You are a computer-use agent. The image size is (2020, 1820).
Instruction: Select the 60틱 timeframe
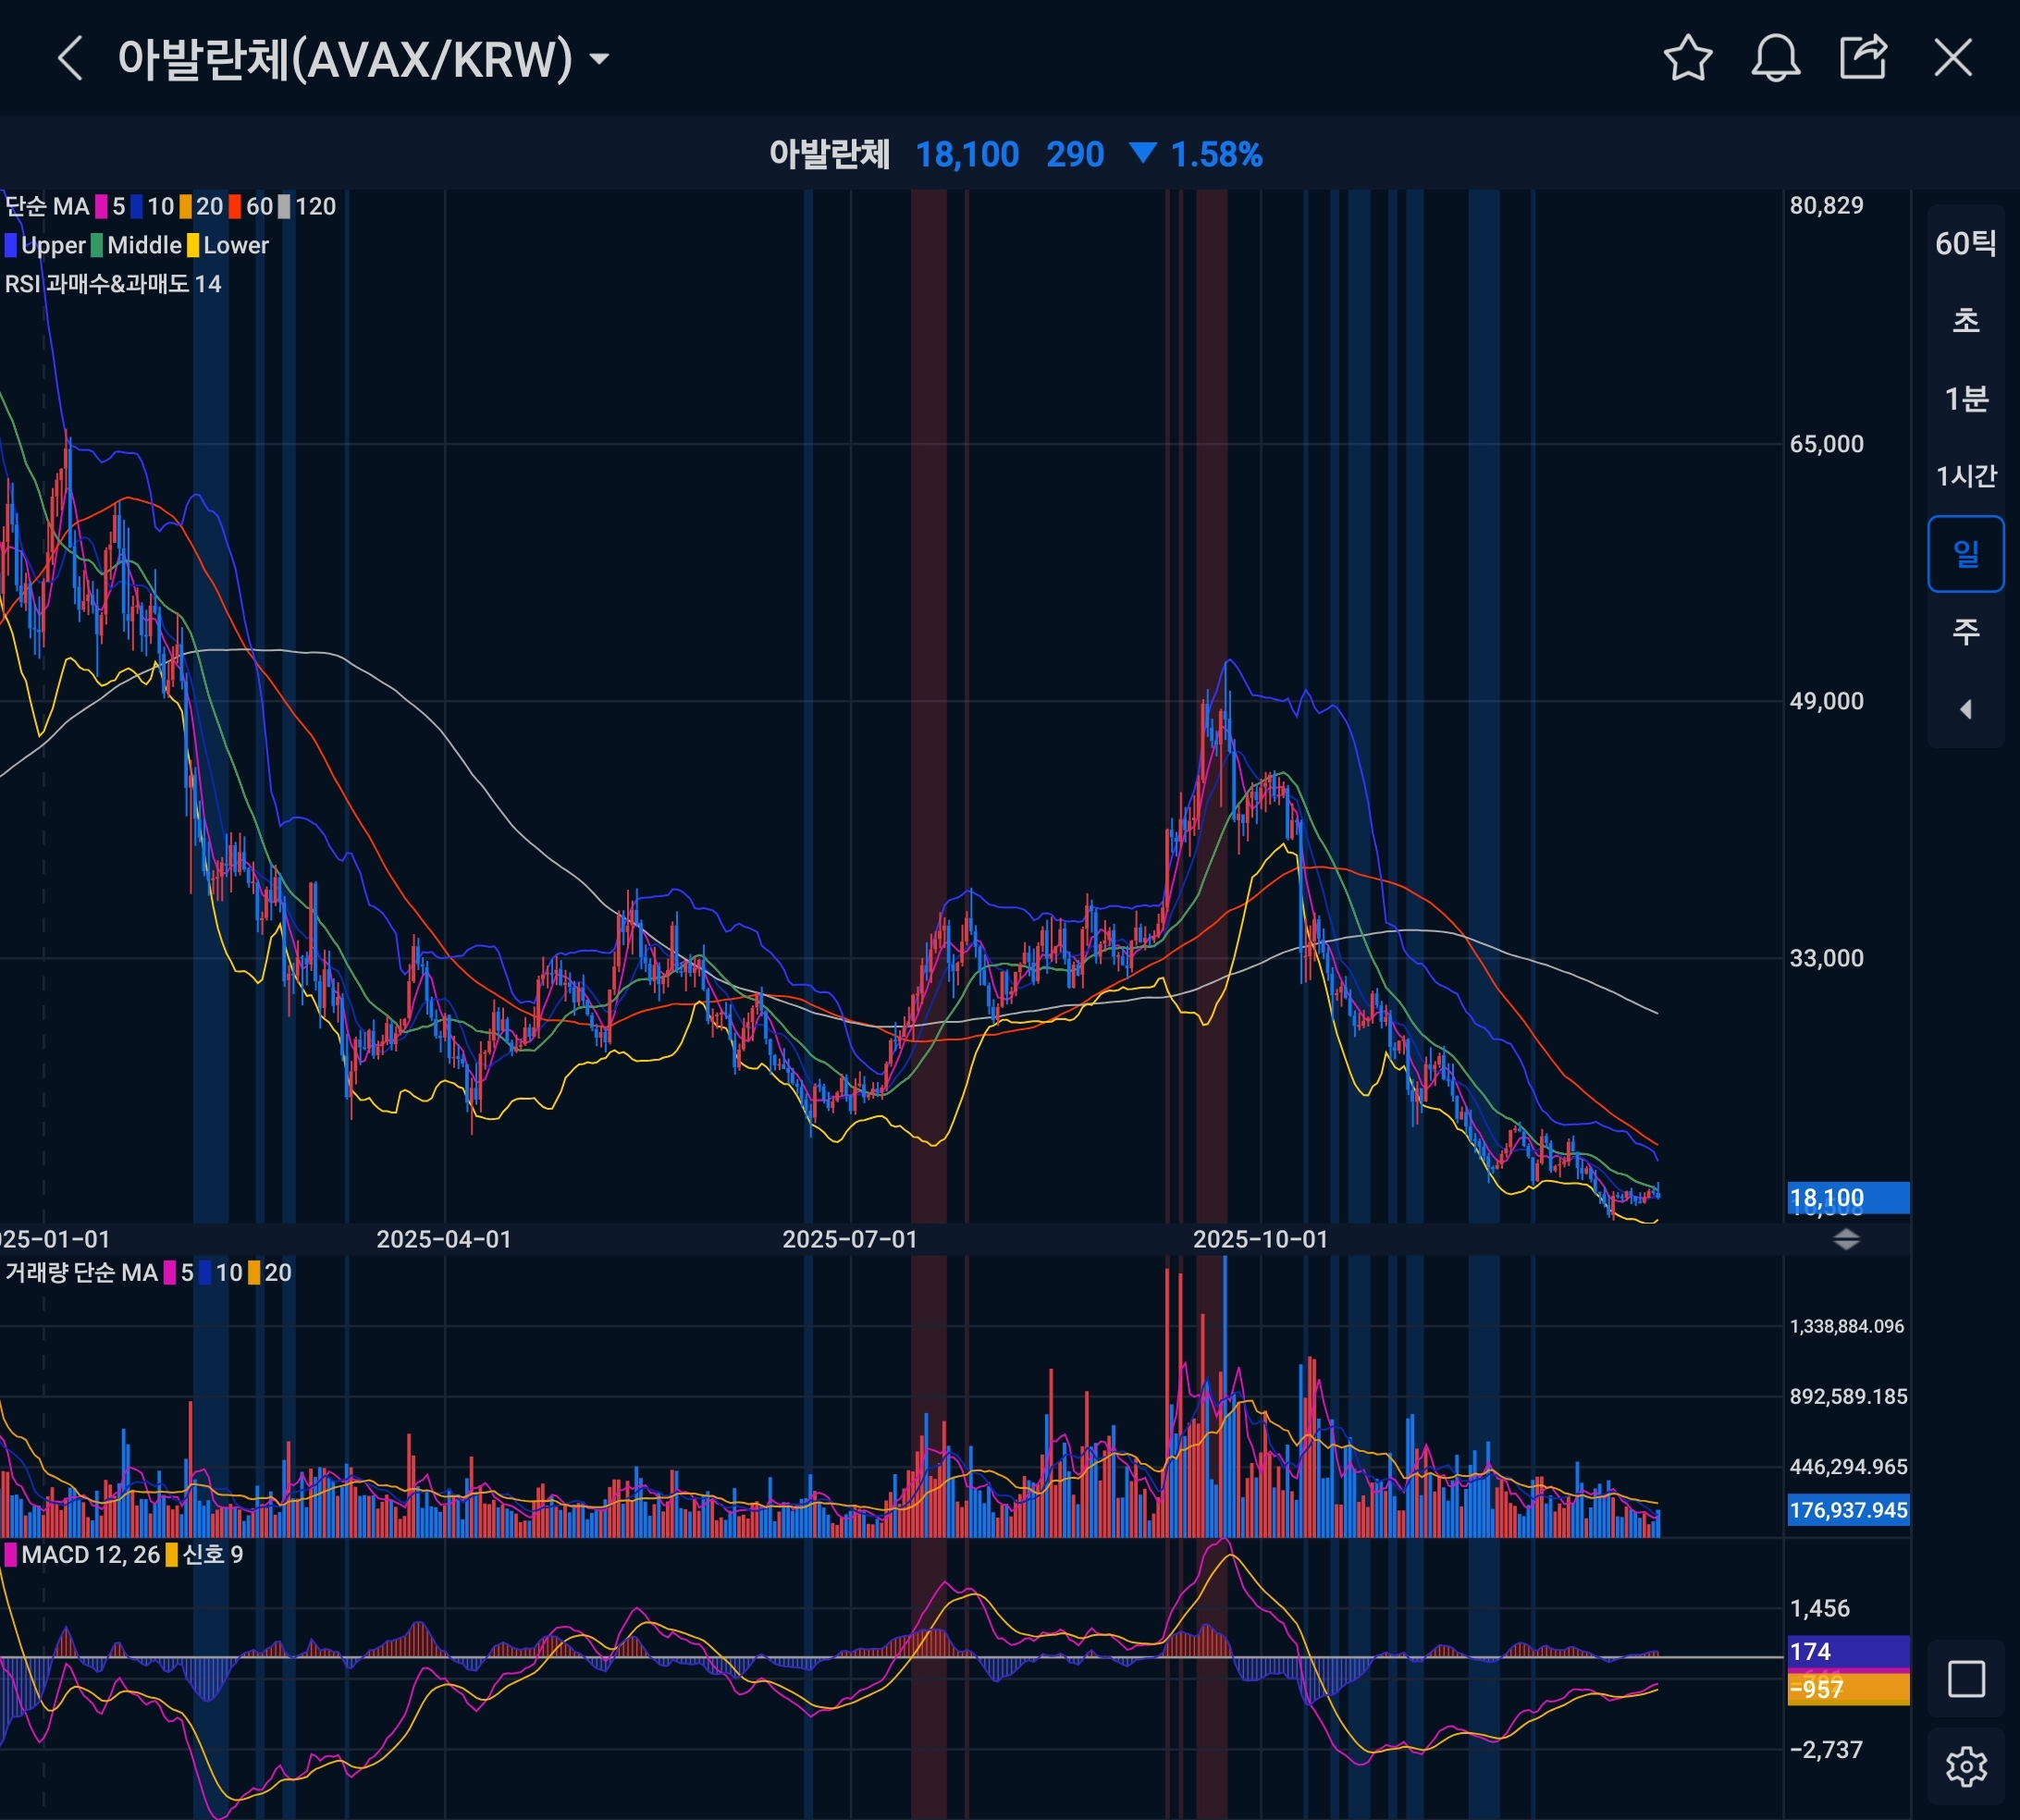click(1966, 243)
